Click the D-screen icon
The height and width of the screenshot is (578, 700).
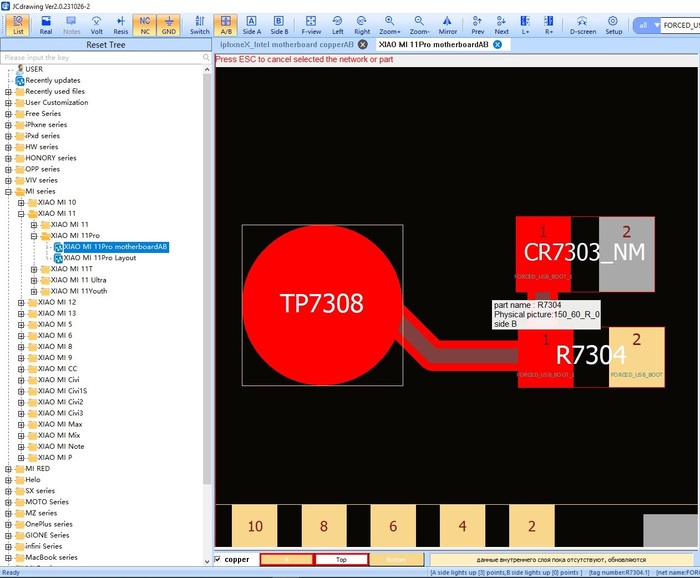pos(583,24)
